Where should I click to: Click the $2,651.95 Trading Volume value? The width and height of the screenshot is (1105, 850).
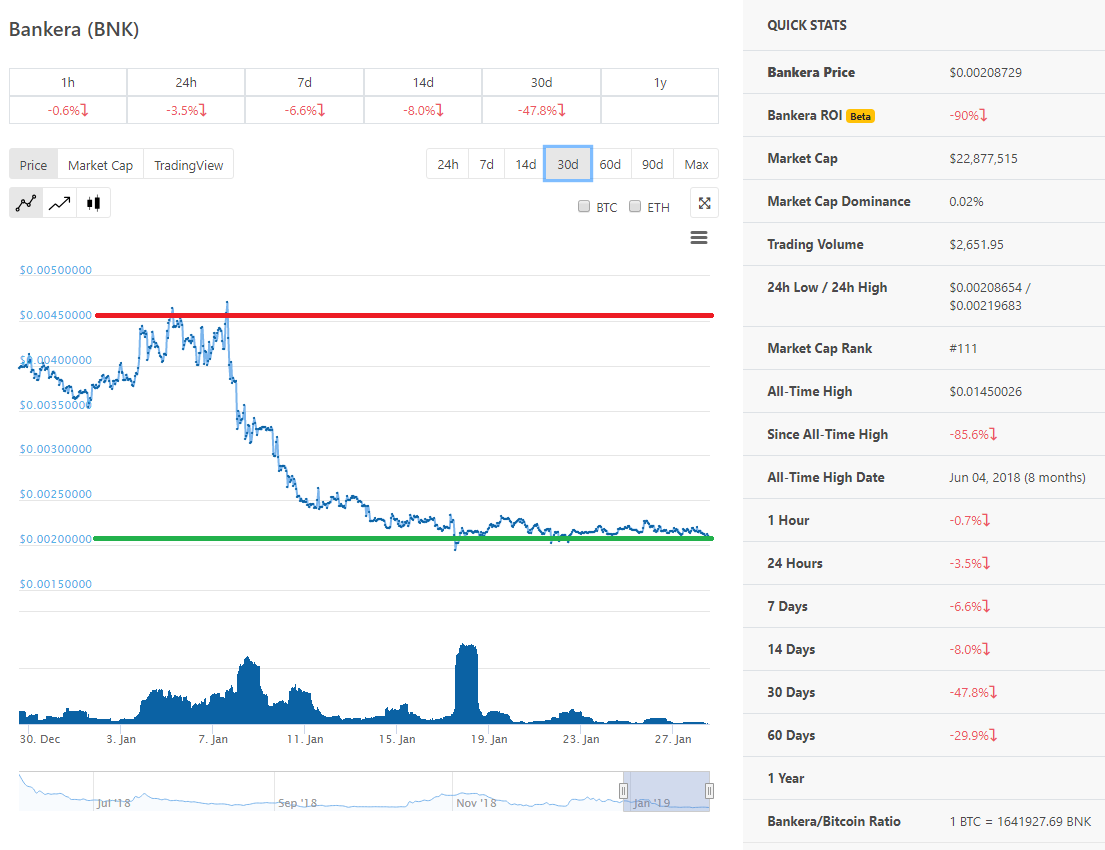976,245
